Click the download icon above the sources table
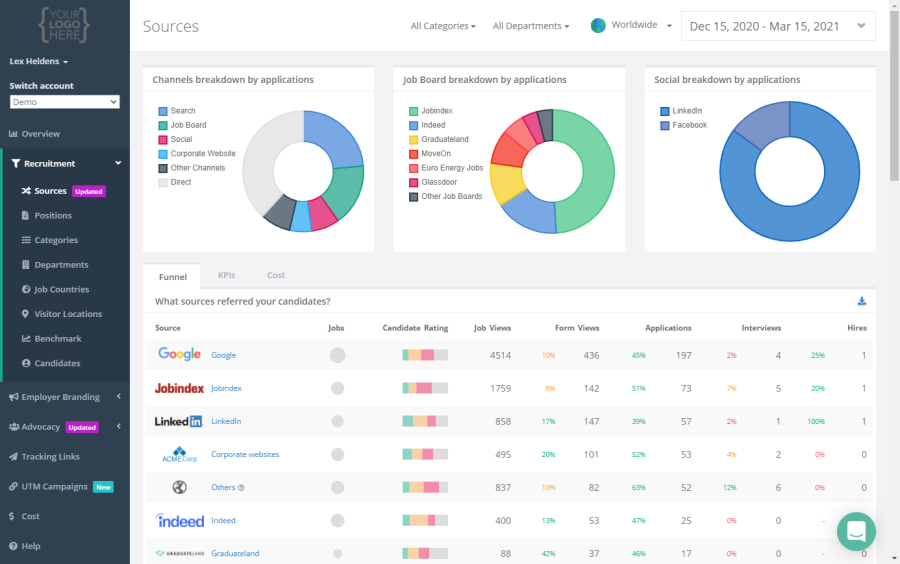The width and height of the screenshot is (900, 564). click(862, 301)
